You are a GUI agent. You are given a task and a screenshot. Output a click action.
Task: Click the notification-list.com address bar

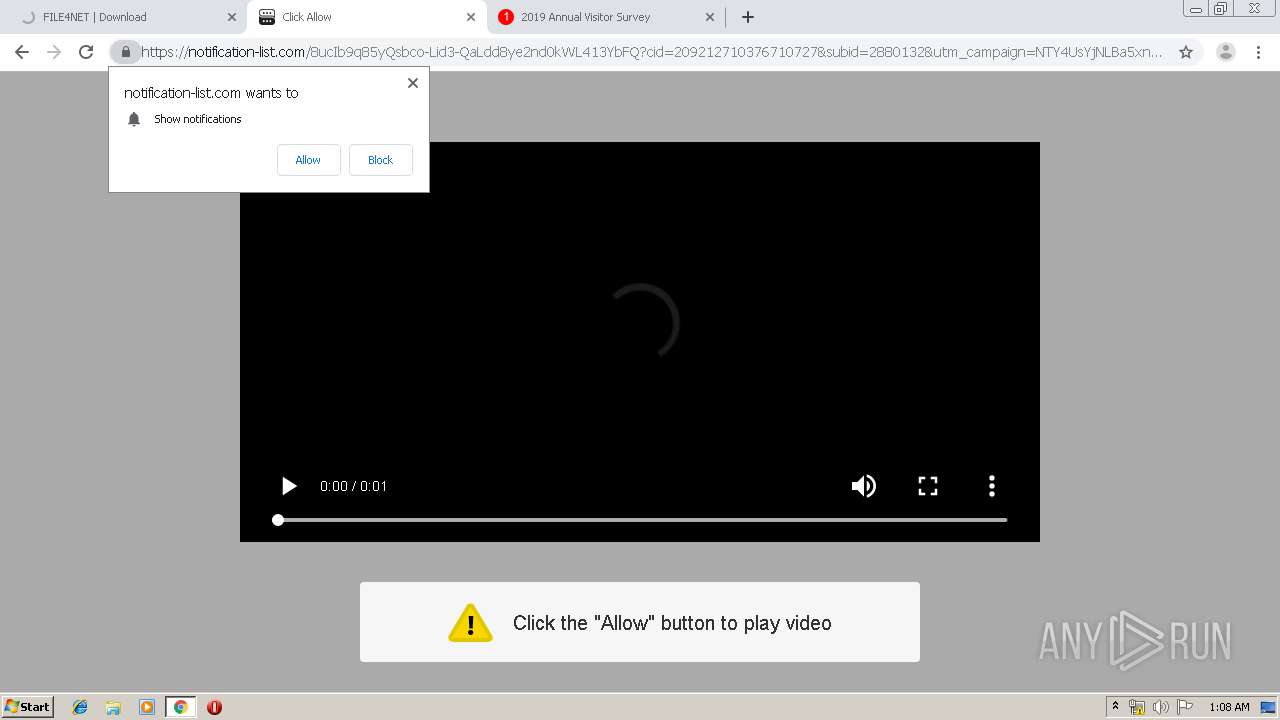(x=650, y=52)
